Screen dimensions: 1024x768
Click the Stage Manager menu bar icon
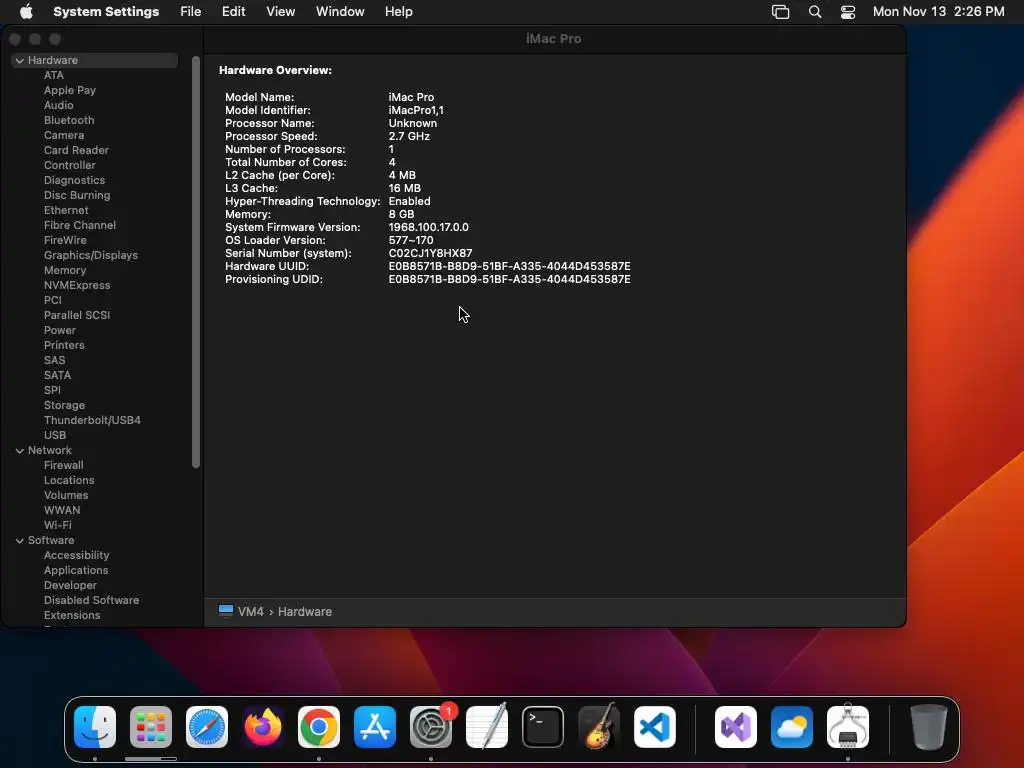pos(780,12)
